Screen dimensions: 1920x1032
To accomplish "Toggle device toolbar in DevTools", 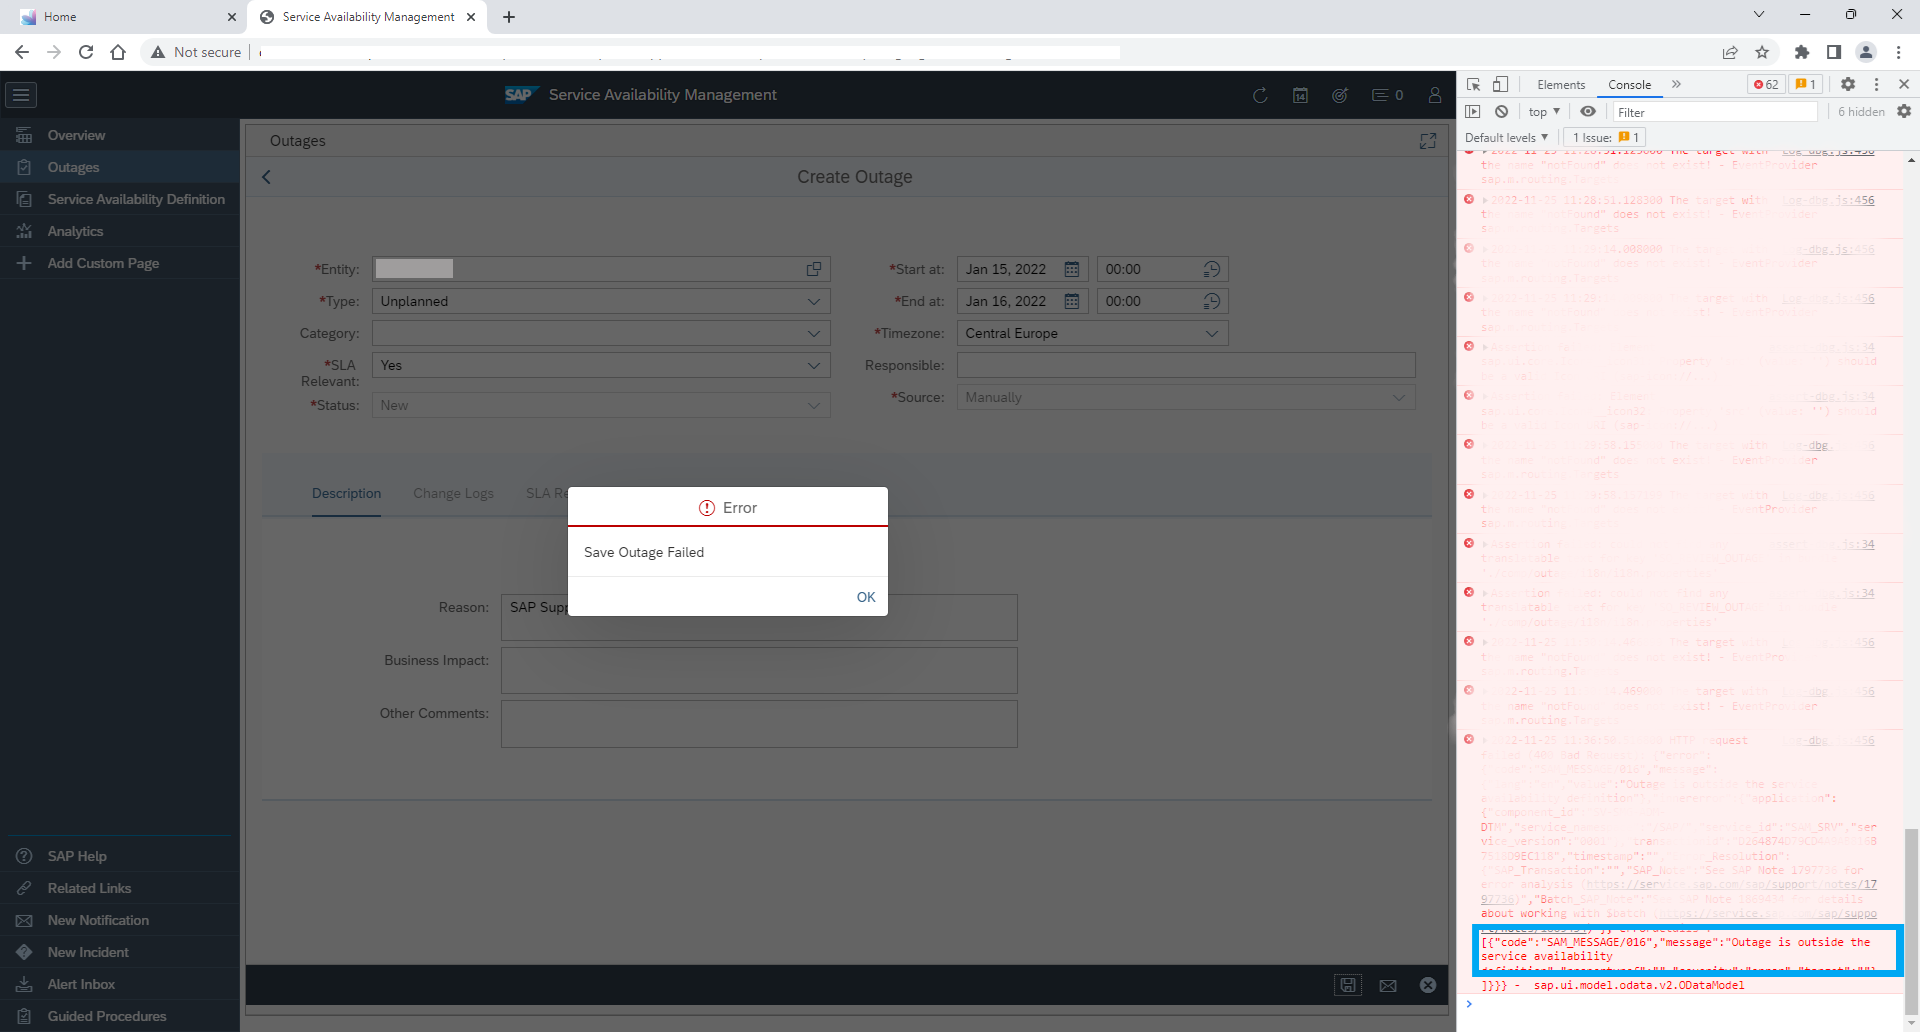I will click(x=1501, y=84).
